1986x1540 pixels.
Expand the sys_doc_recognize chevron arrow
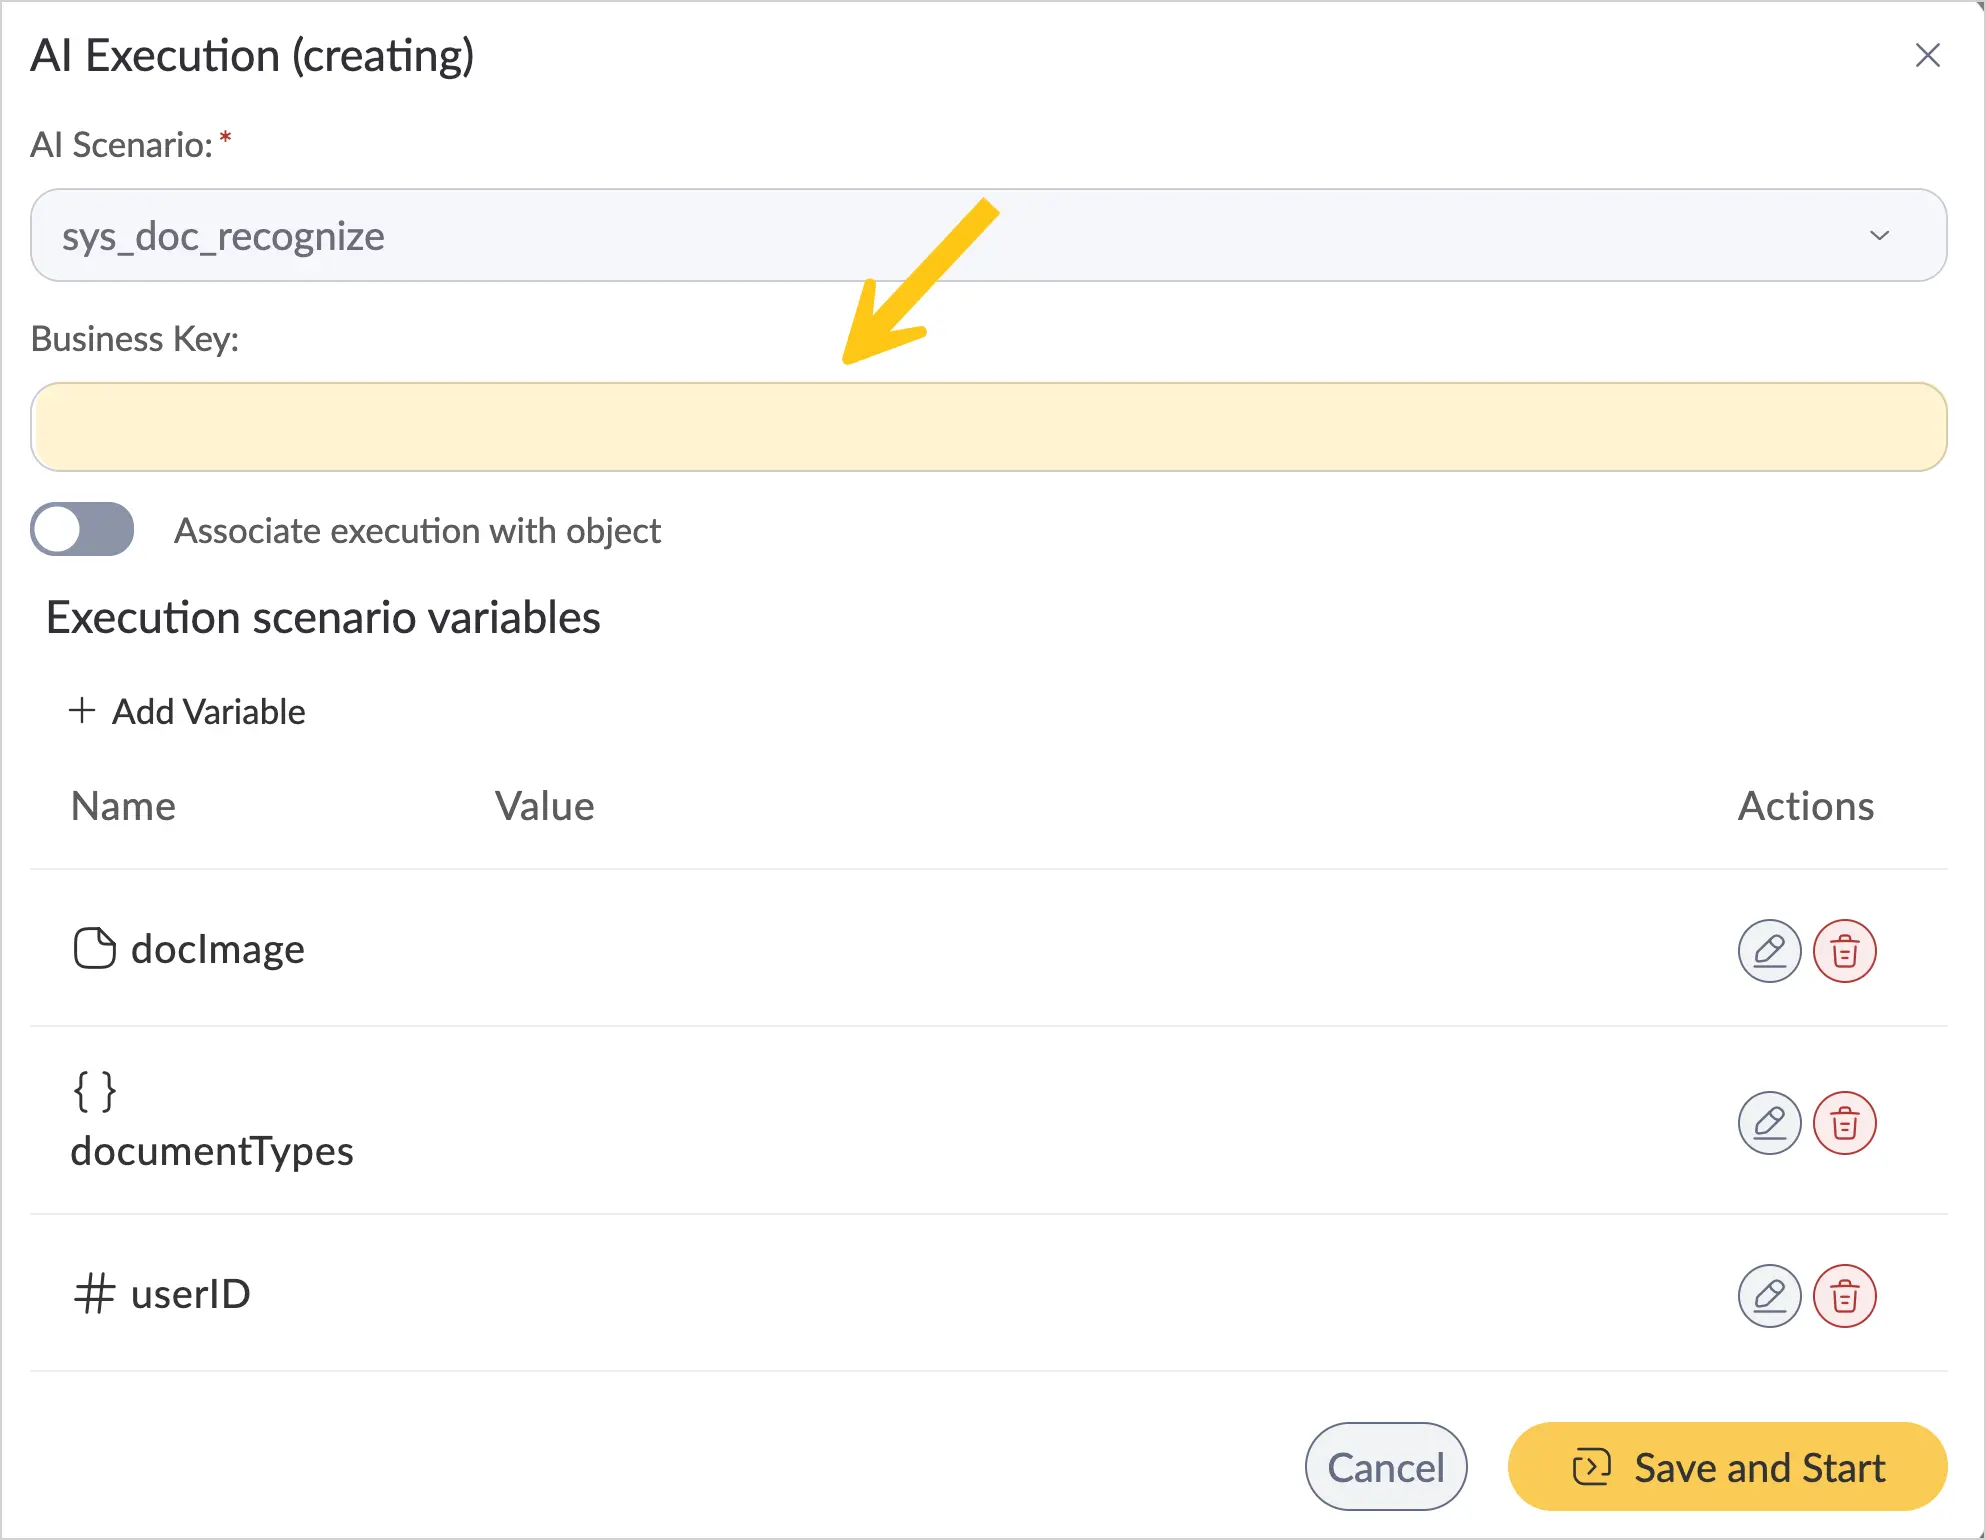(x=1879, y=235)
